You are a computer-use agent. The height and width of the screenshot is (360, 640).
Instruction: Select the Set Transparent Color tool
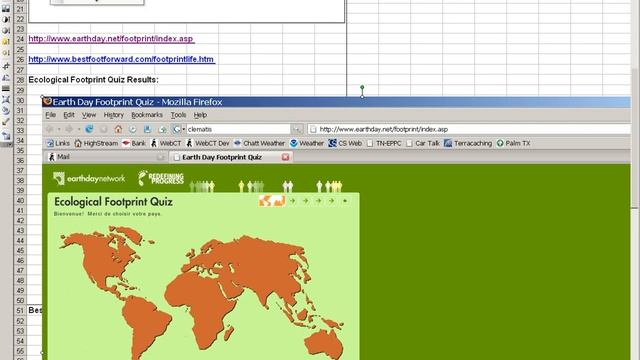click(x=6, y=122)
